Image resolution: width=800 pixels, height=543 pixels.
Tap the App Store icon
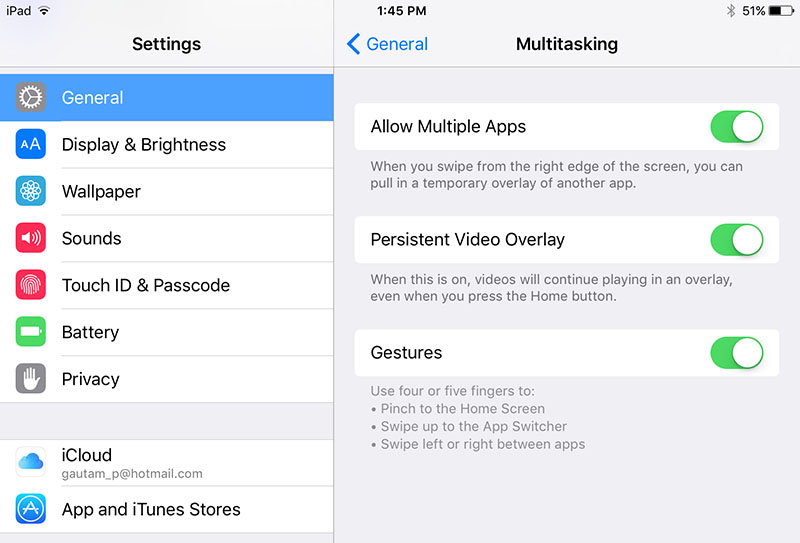point(31,509)
